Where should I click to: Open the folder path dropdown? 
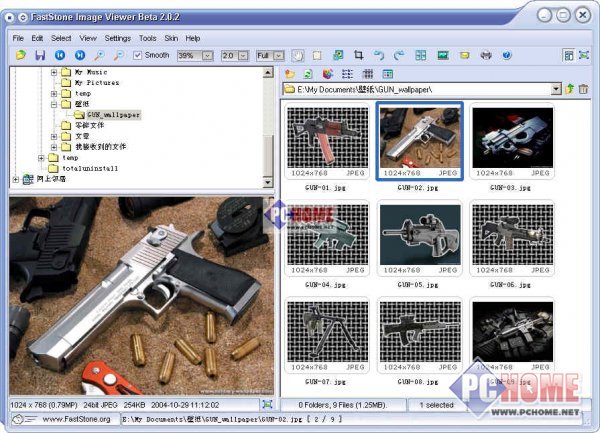tap(556, 90)
